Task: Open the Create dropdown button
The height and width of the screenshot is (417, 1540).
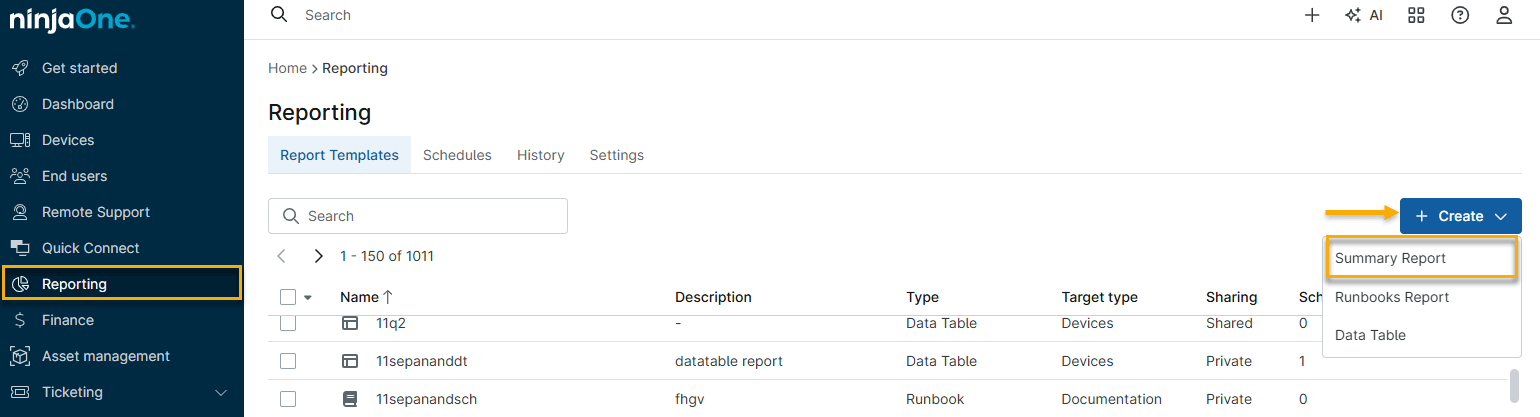Action: (x=1460, y=216)
